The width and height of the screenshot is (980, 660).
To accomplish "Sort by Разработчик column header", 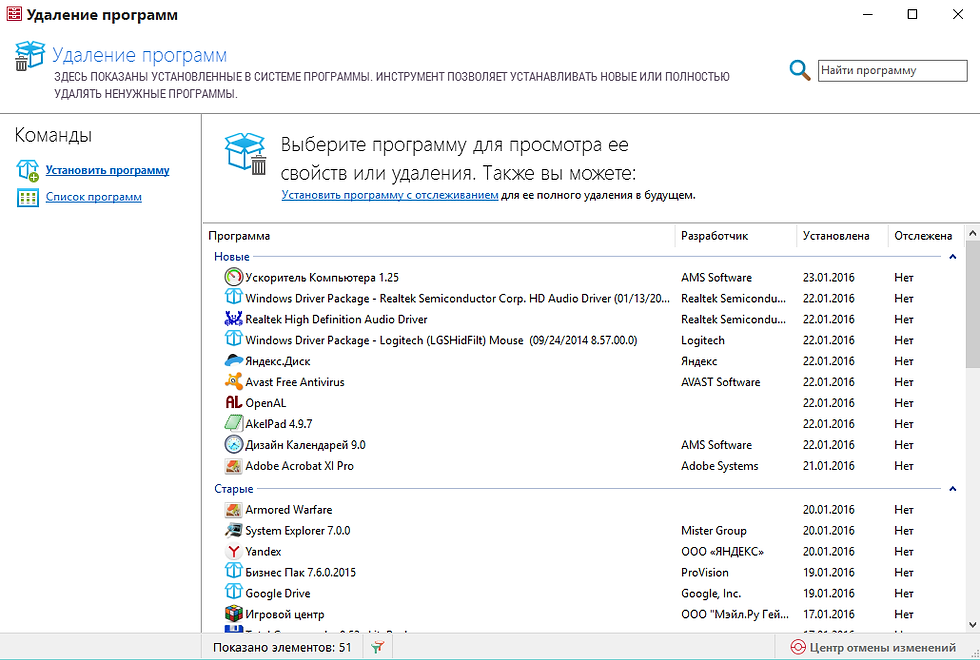I will click(x=736, y=236).
